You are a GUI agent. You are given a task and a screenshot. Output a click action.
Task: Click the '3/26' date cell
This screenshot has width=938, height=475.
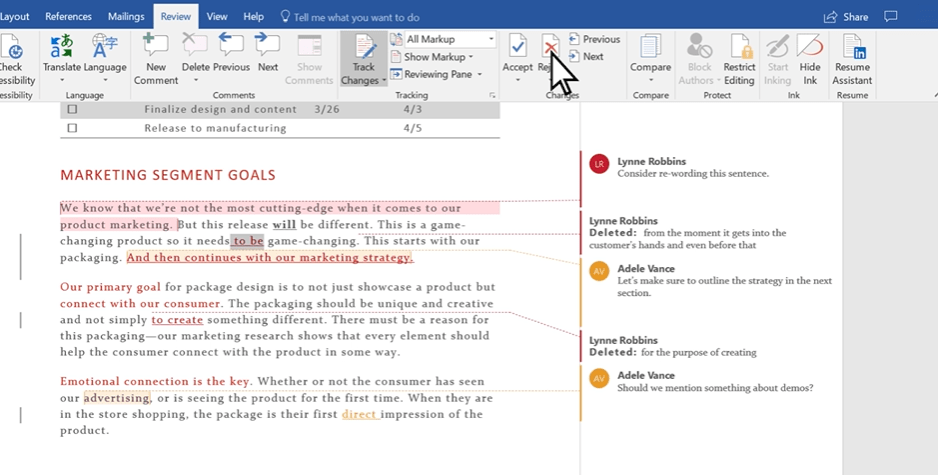327,109
